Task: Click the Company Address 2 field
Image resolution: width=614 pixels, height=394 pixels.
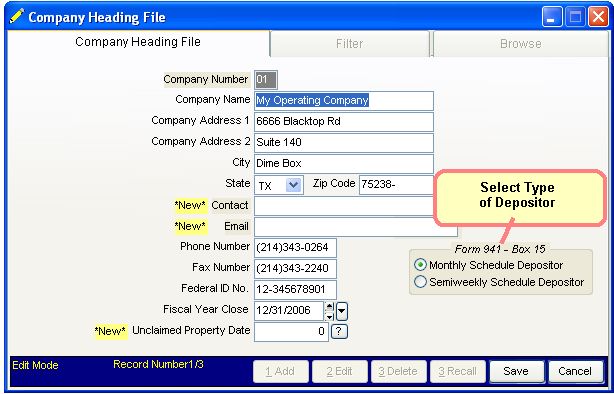Action: [x=344, y=143]
